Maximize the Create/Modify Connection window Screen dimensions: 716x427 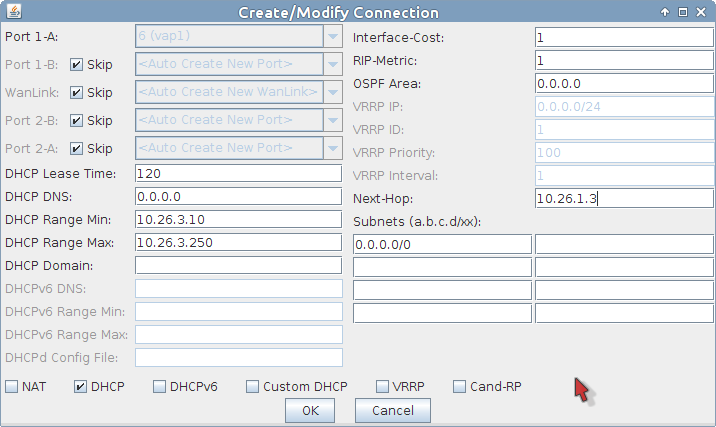pos(683,13)
